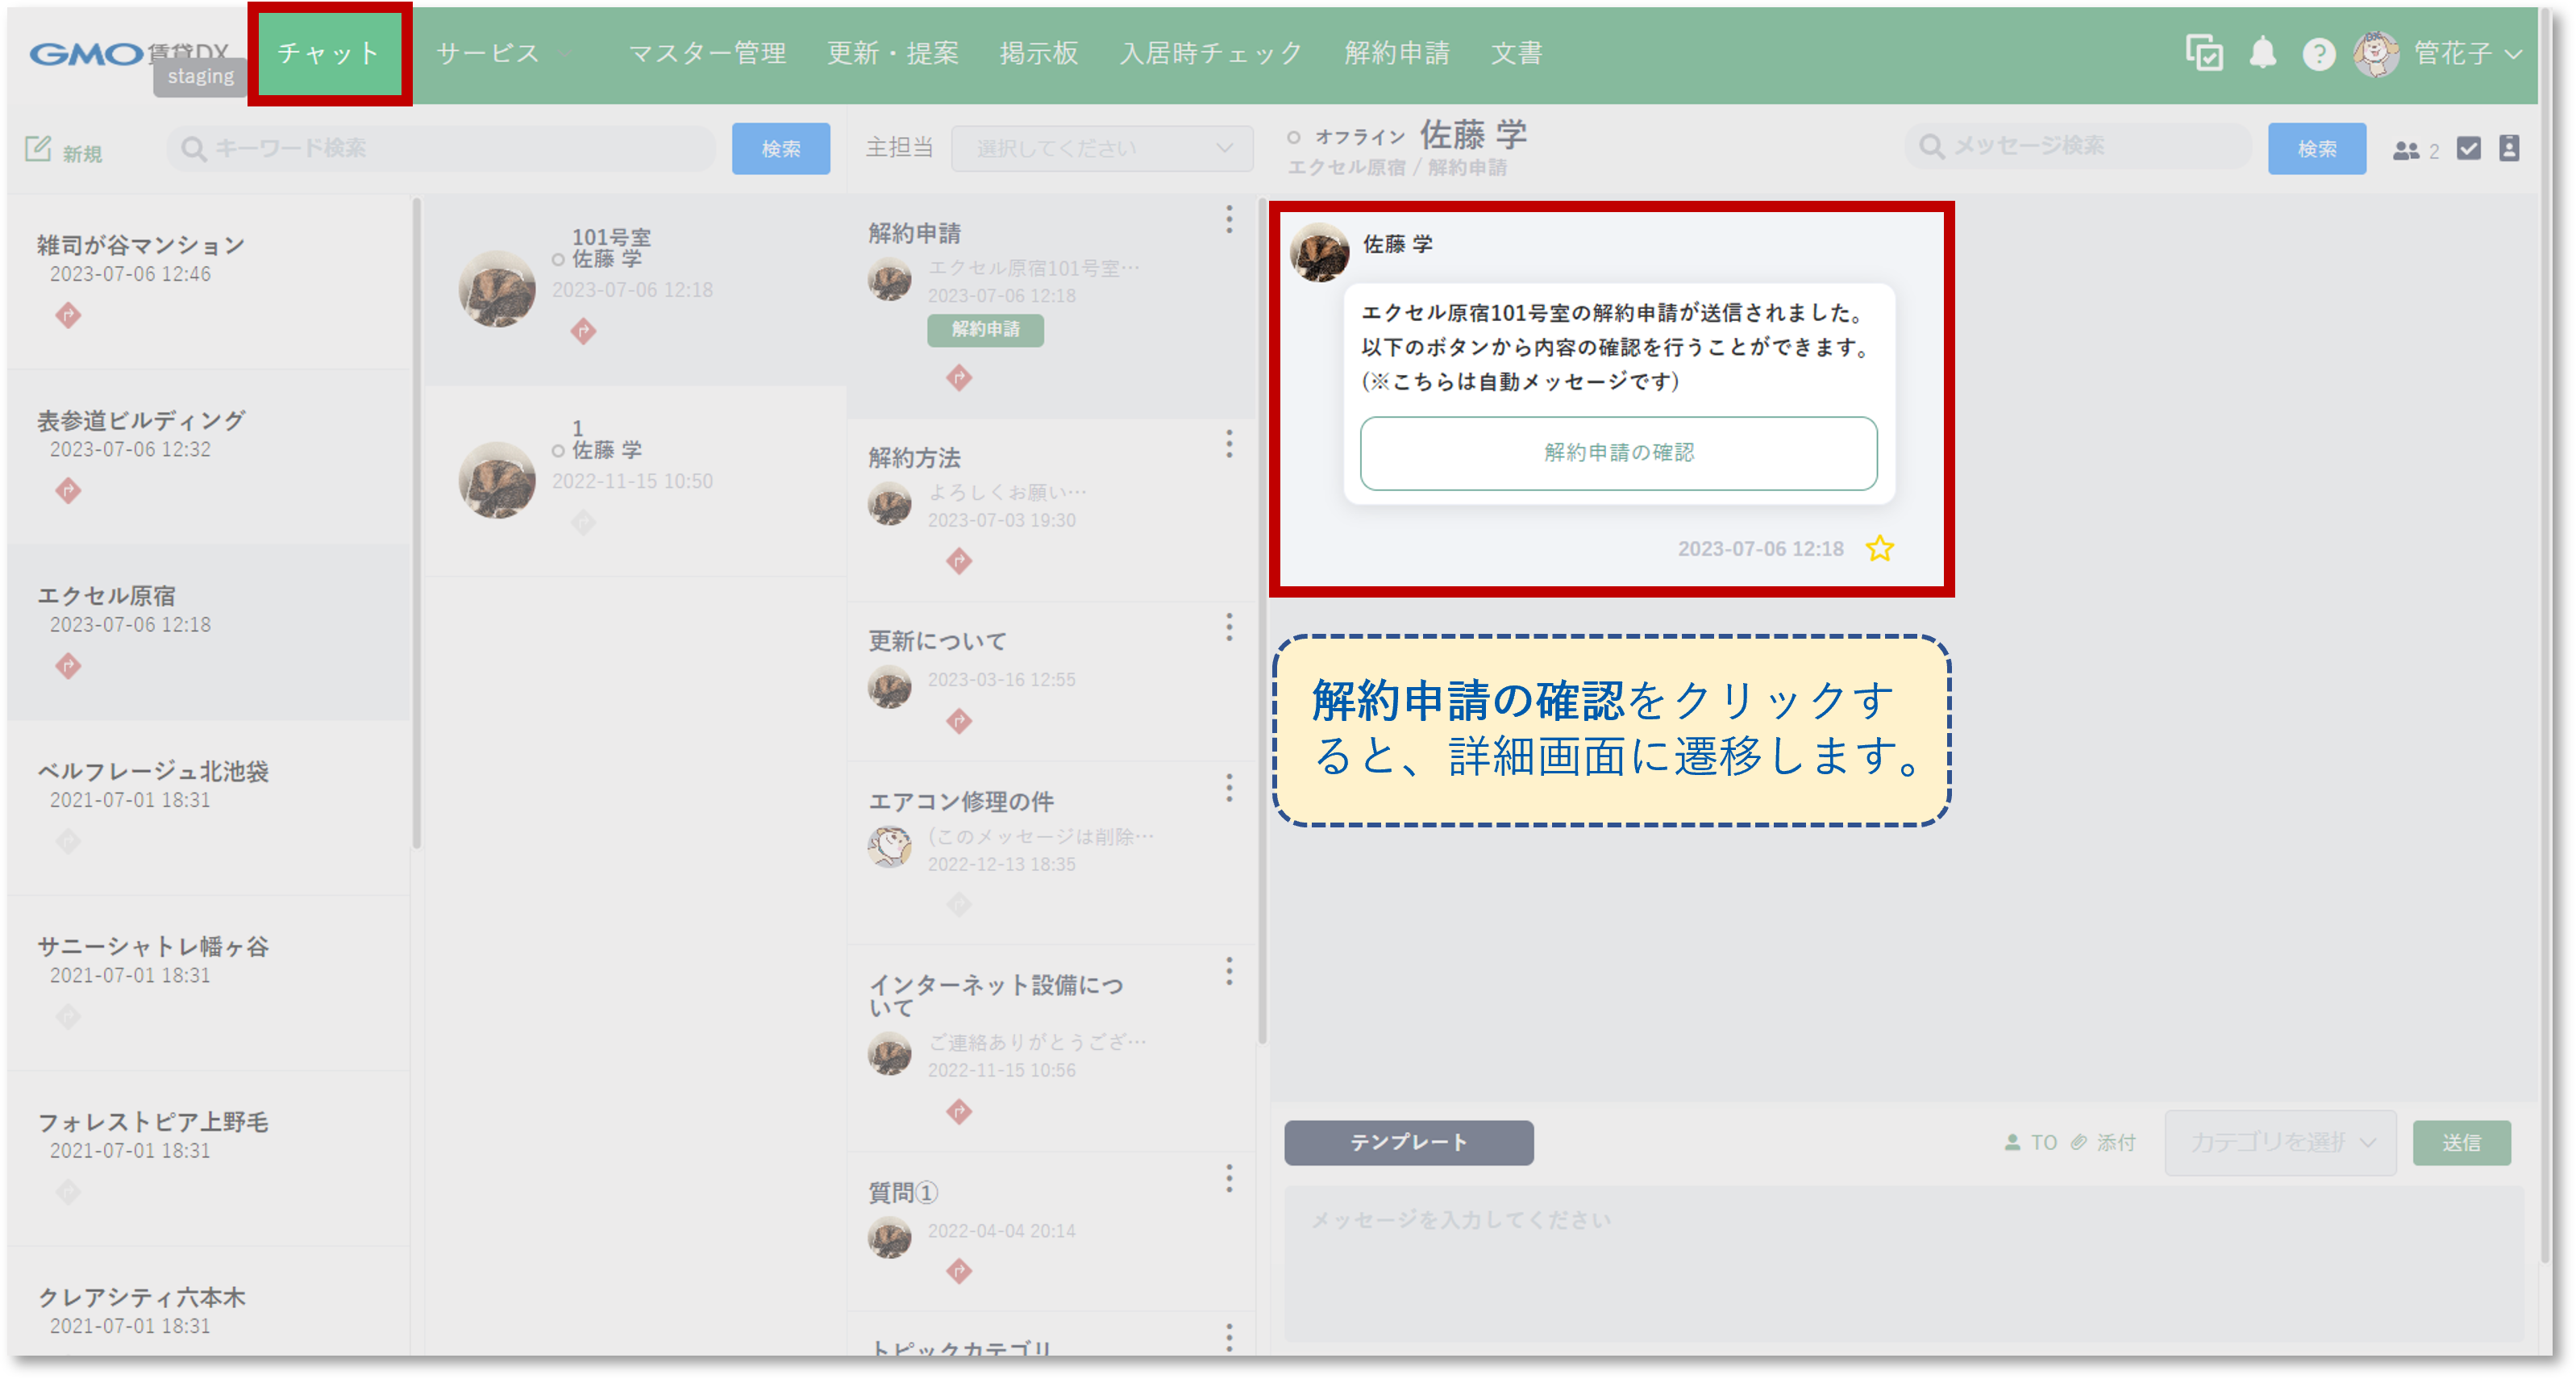Star the automated message from 佐藤 学

pyautogui.click(x=1881, y=548)
